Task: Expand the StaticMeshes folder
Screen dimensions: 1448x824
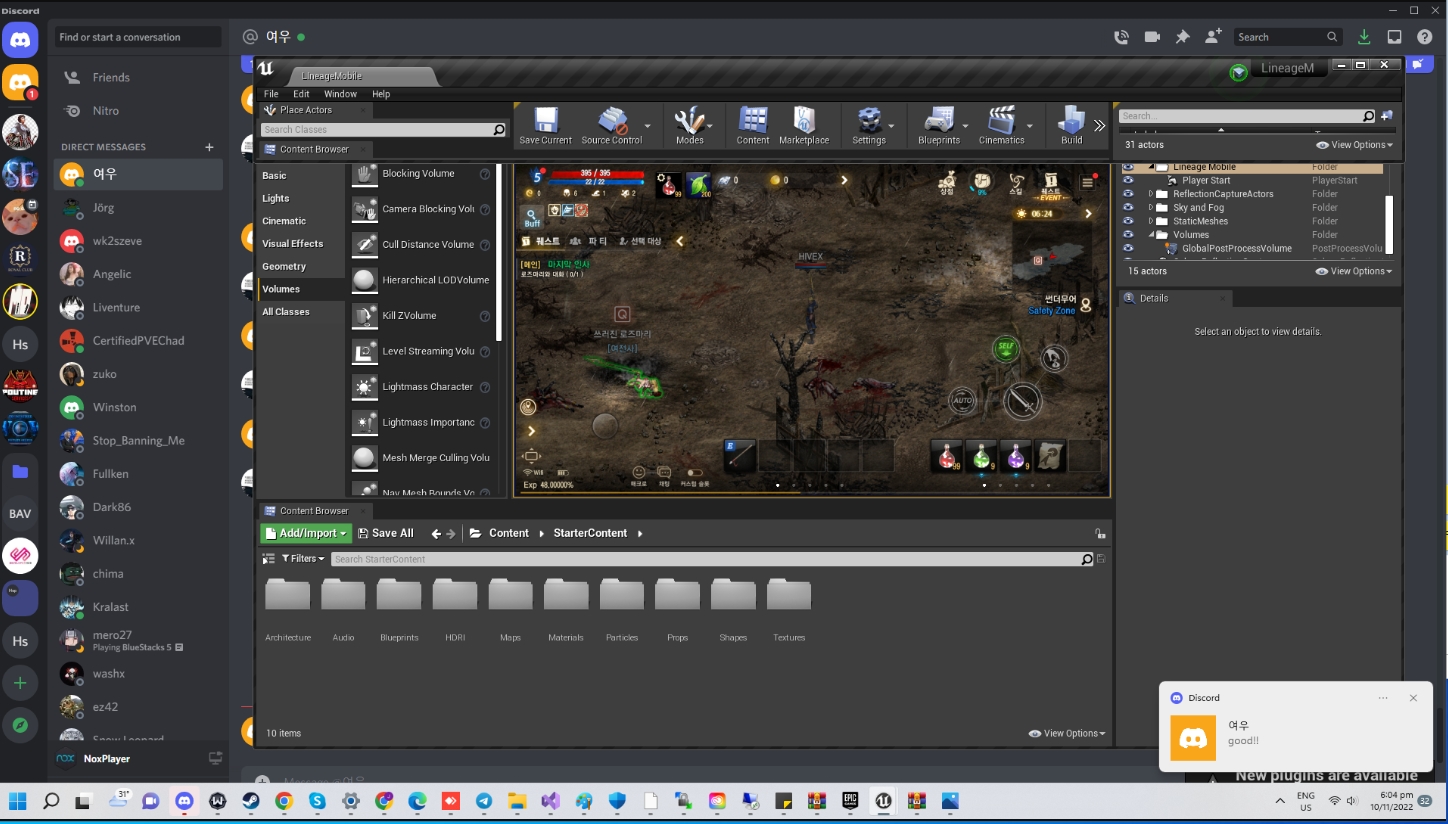Action: pos(1151,221)
